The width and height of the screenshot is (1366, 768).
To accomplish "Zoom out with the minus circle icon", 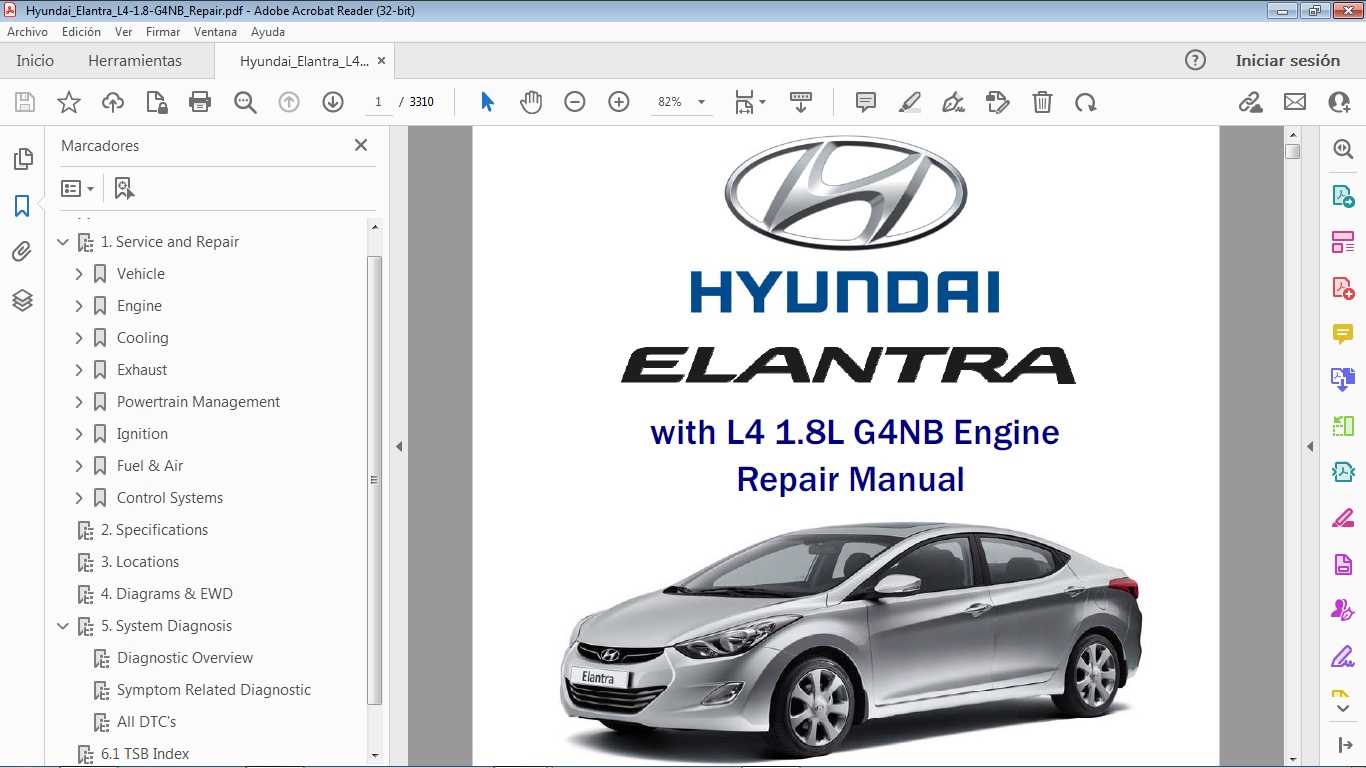I will click(x=575, y=102).
